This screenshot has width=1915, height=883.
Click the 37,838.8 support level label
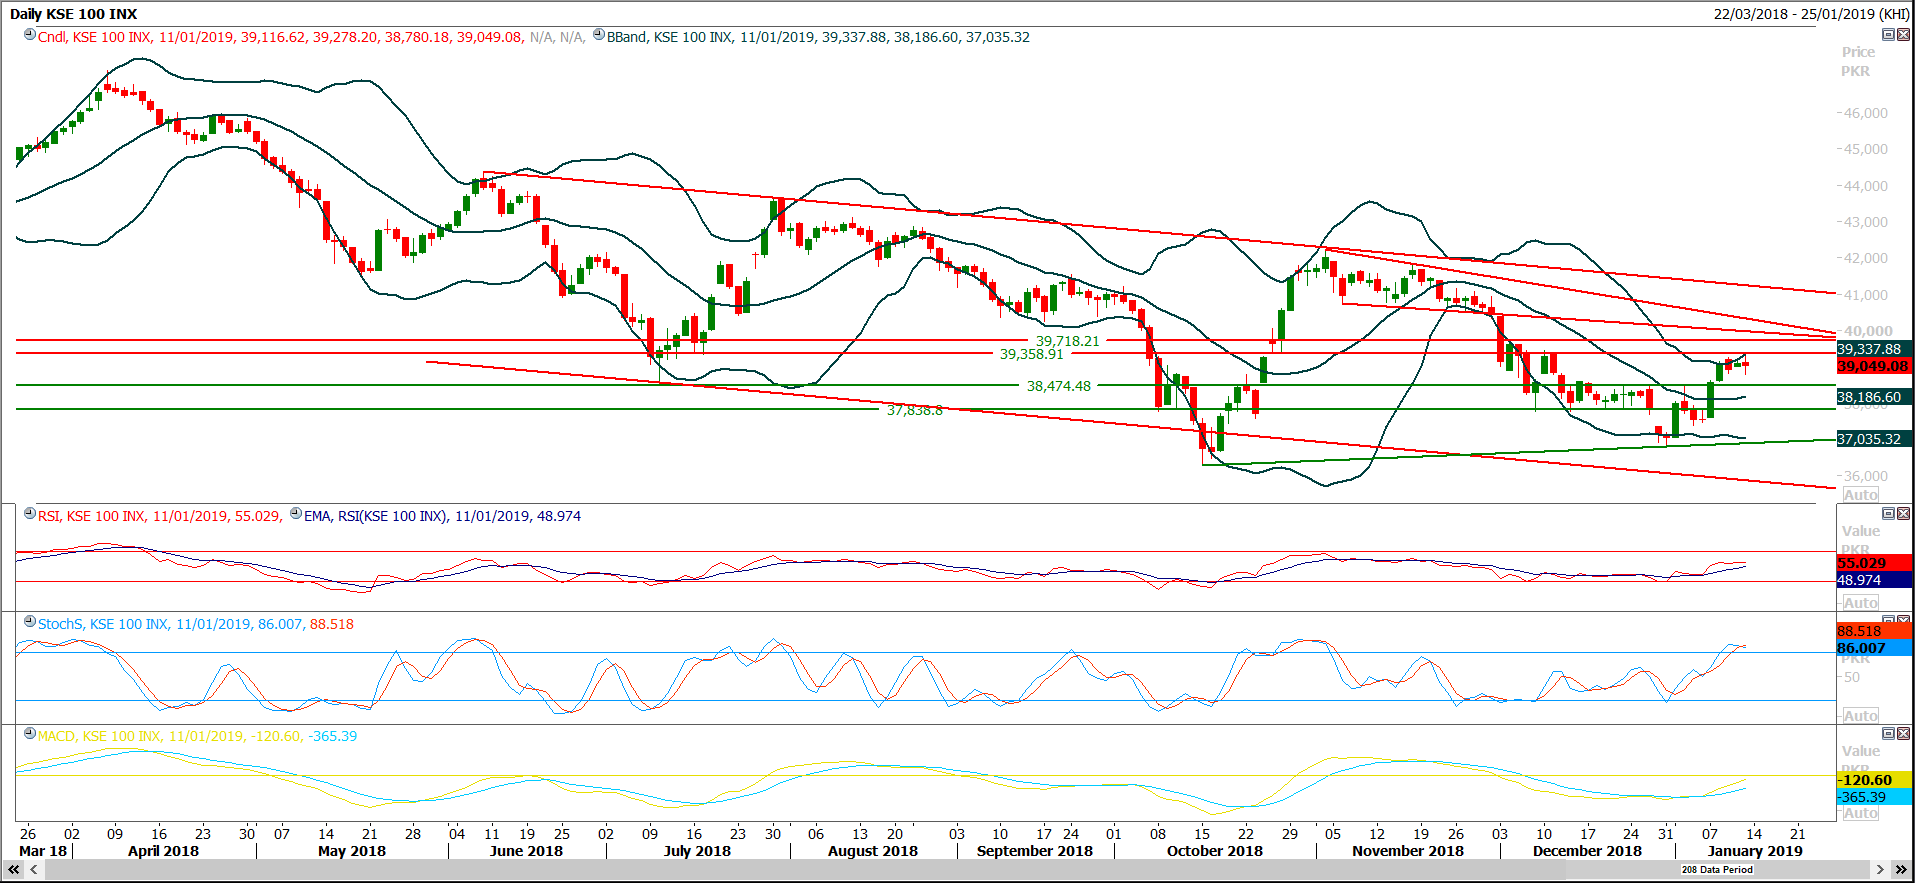click(x=915, y=410)
